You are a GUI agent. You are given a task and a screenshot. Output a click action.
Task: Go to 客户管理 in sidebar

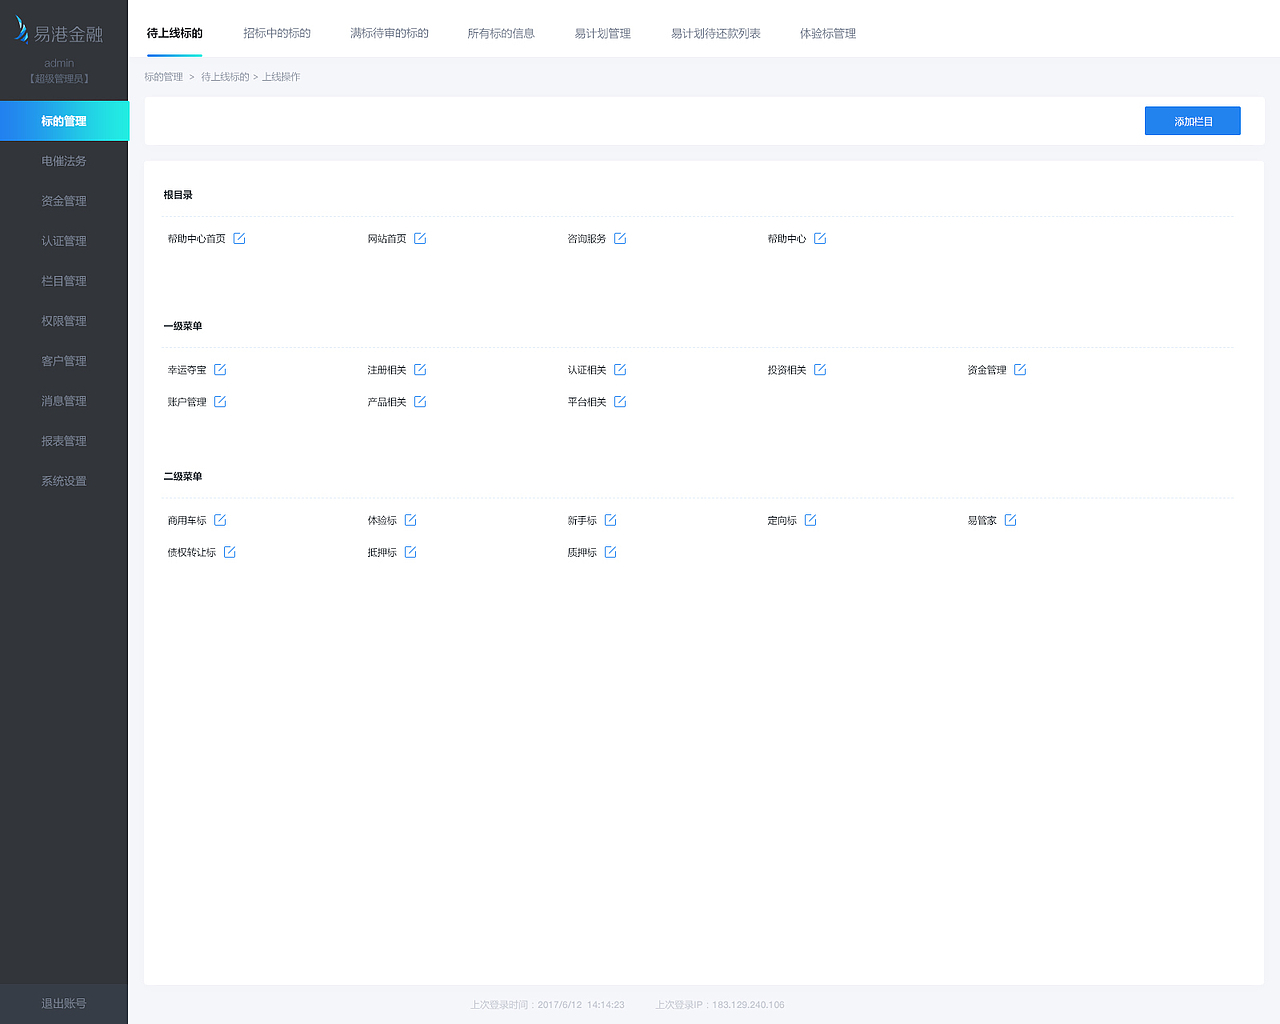click(64, 361)
